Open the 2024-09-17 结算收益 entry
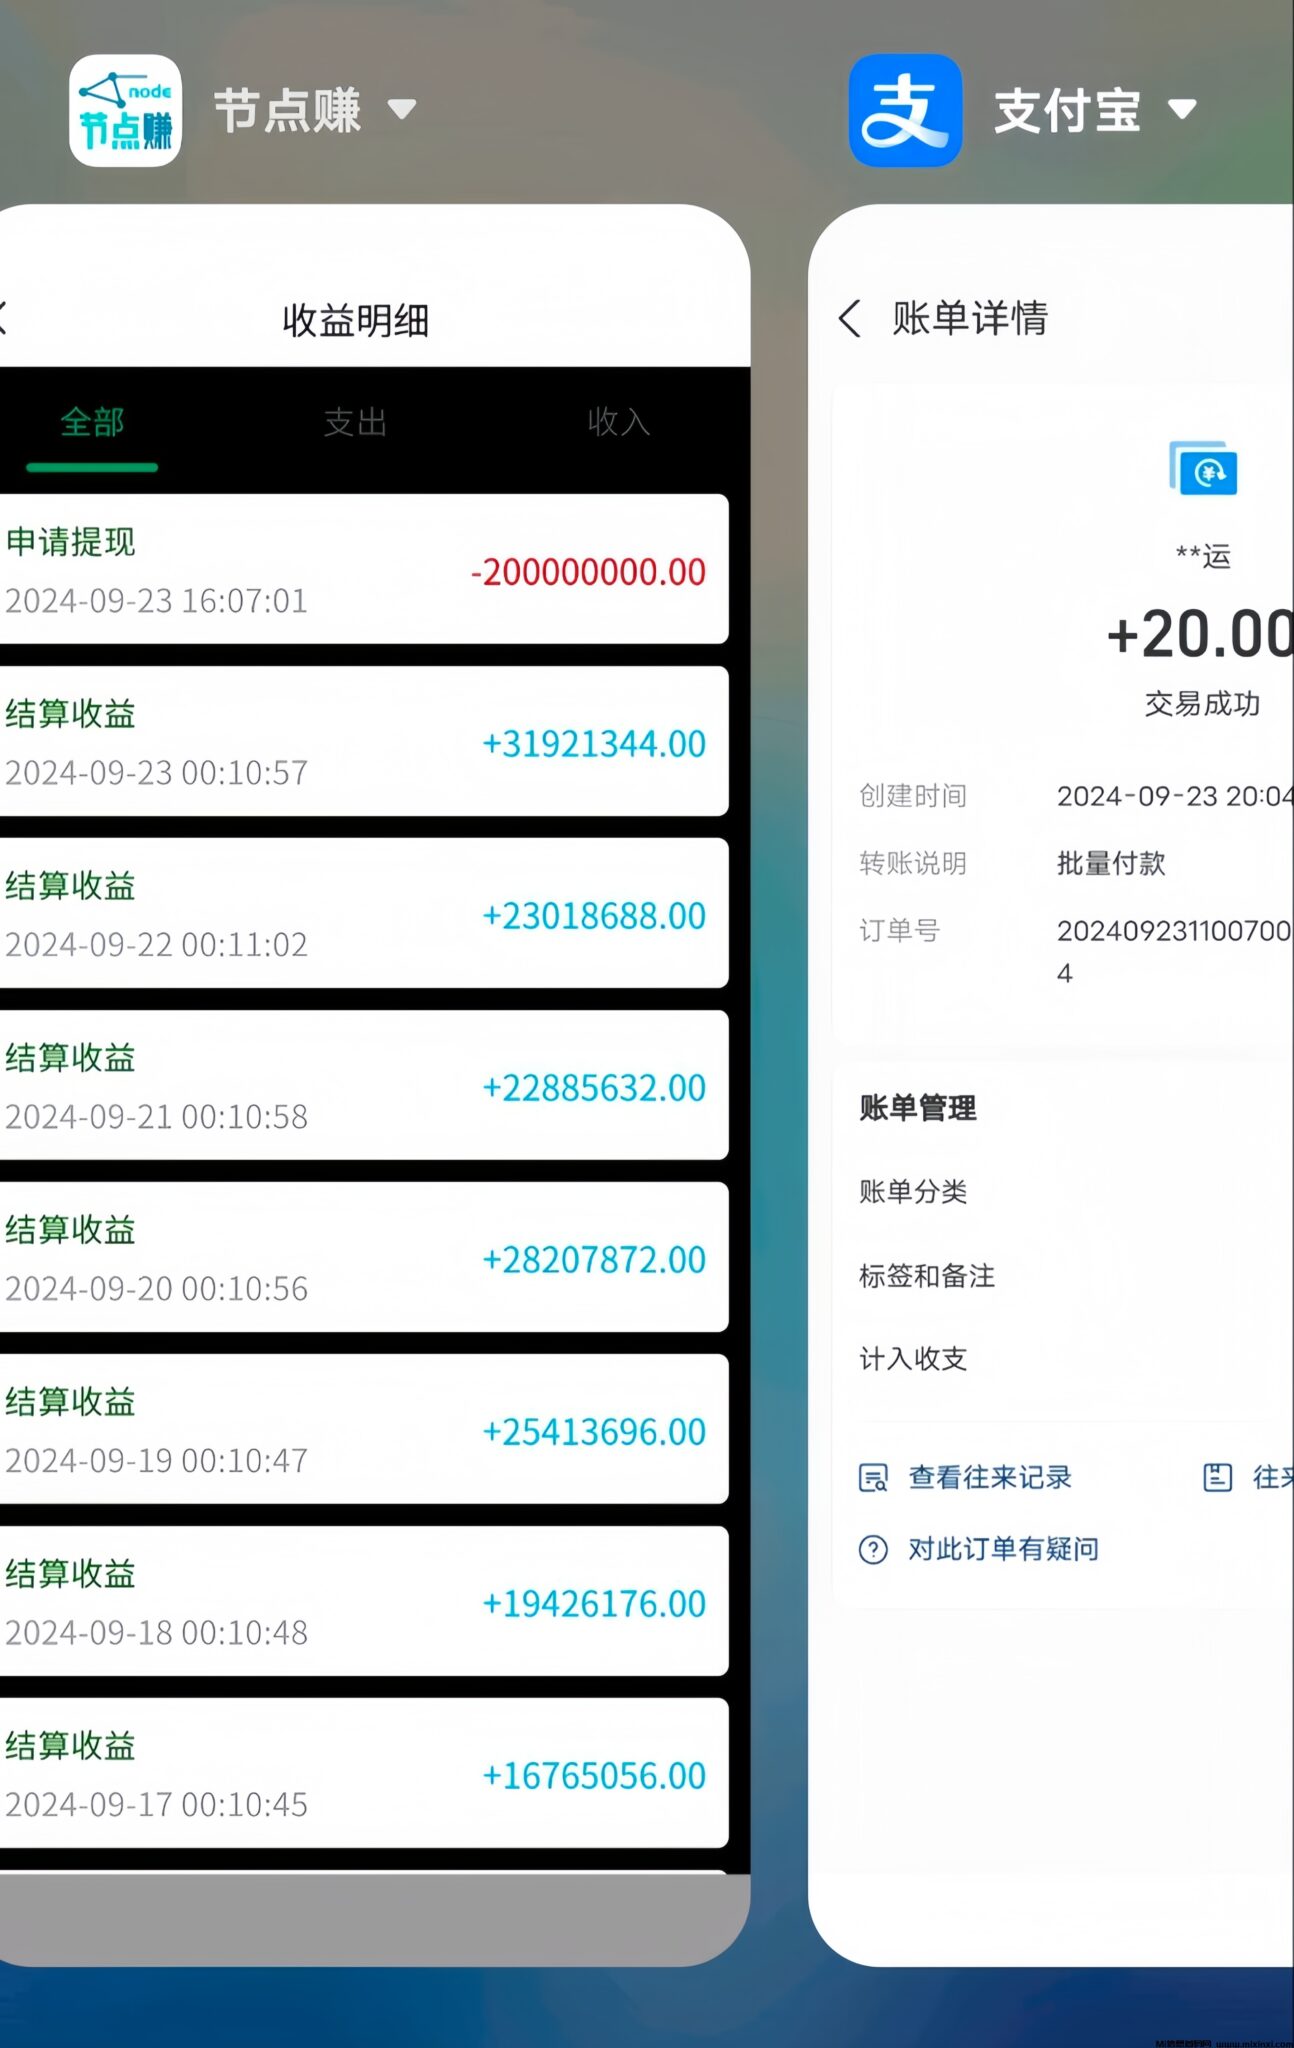The width and height of the screenshot is (1294, 2048). (x=360, y=1774)
